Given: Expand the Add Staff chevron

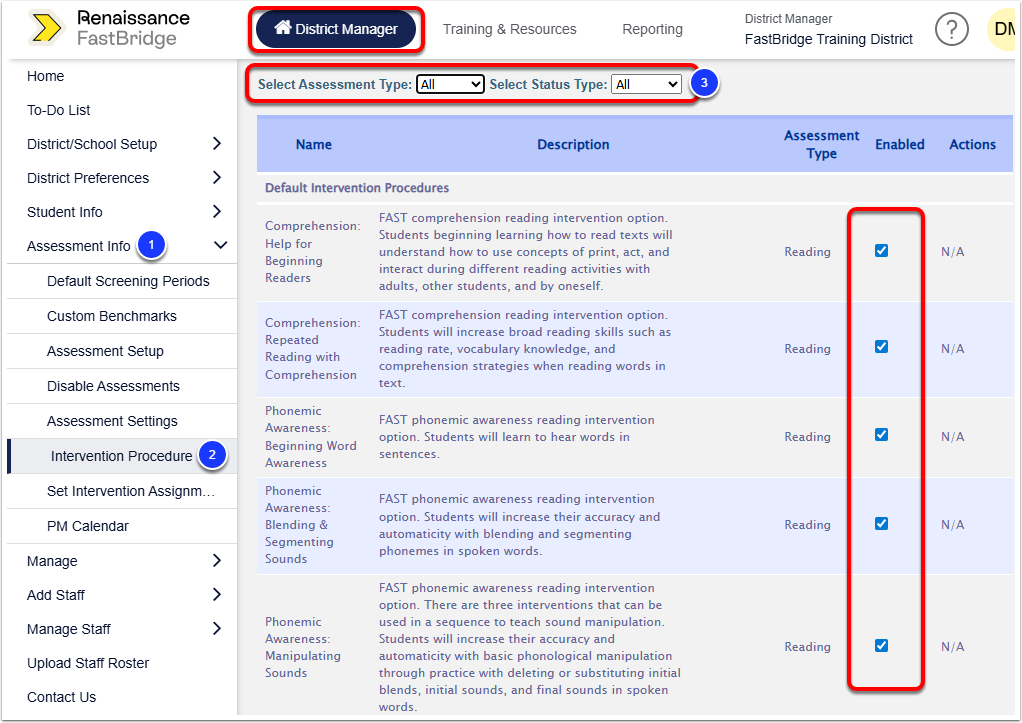Looking at the screenshot, I should [x=217, y=595].
